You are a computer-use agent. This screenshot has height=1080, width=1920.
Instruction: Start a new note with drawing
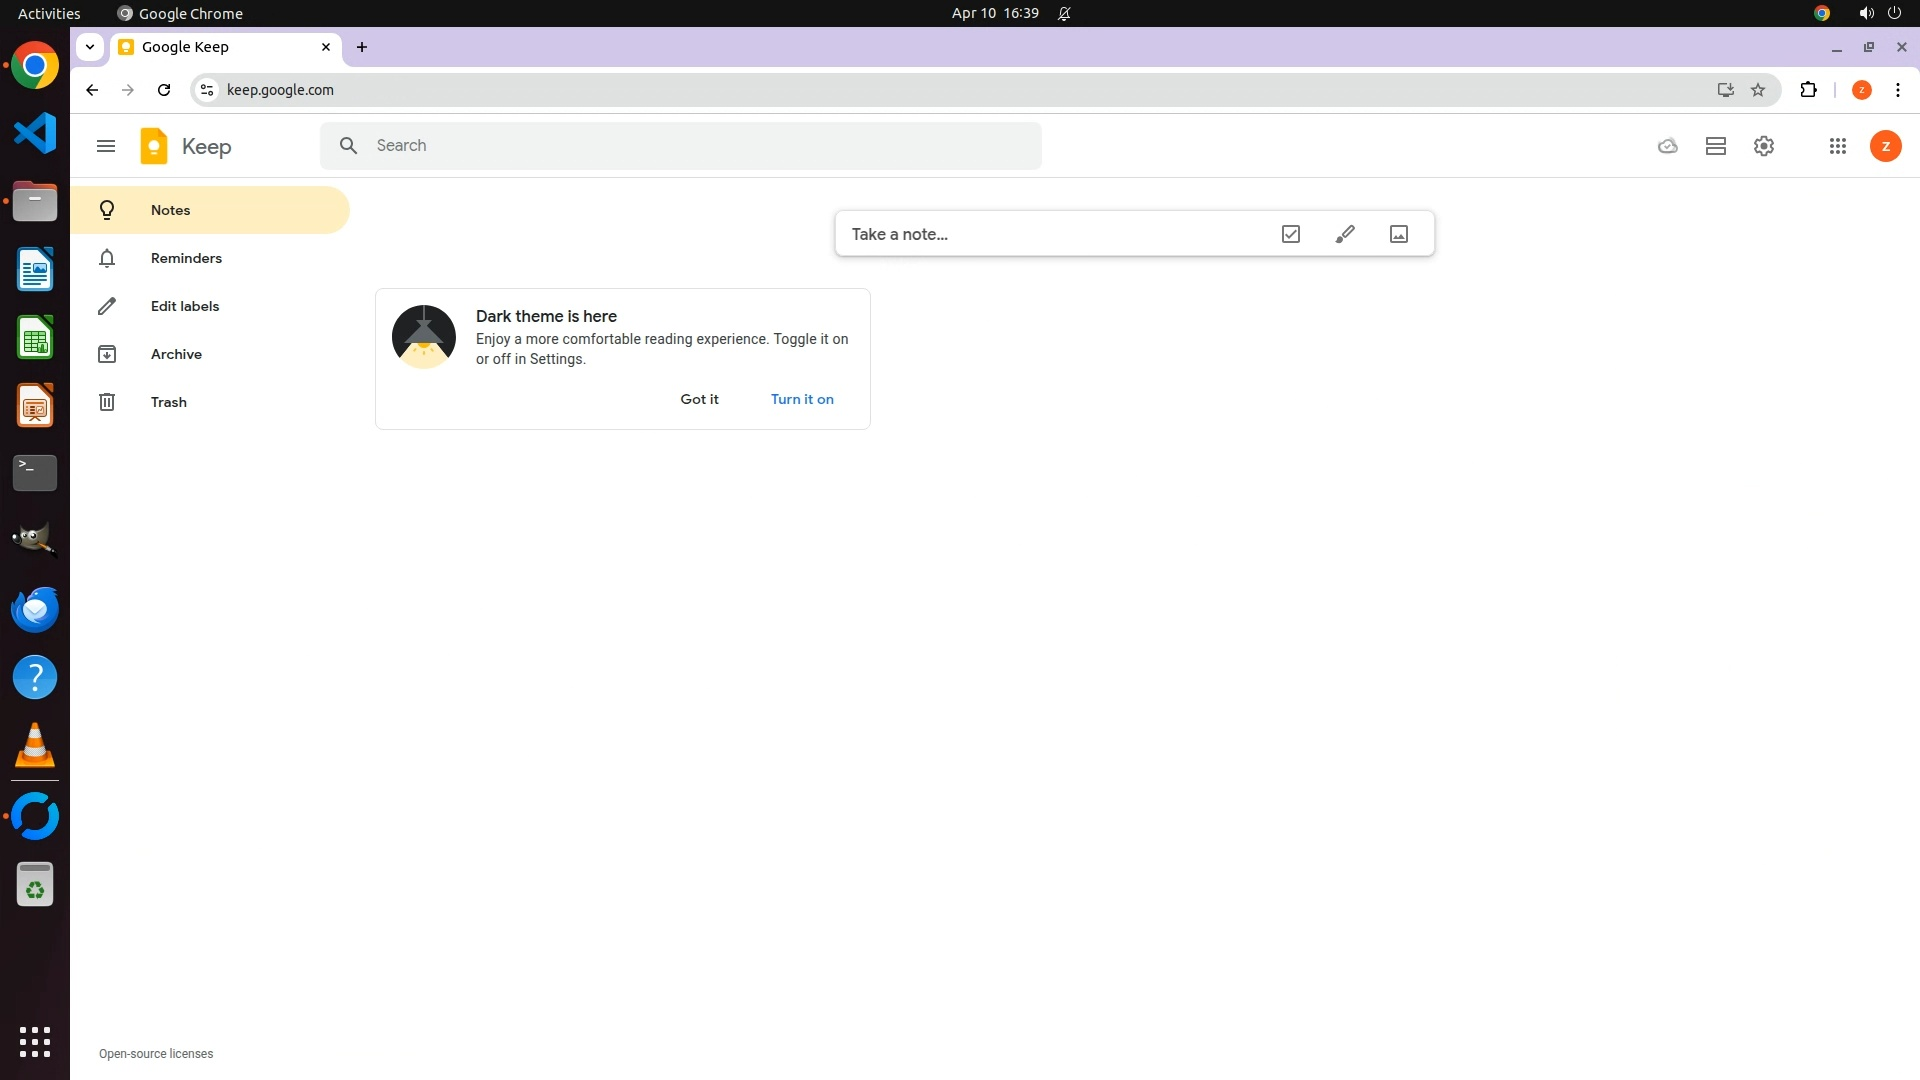tap(1345, 234)
